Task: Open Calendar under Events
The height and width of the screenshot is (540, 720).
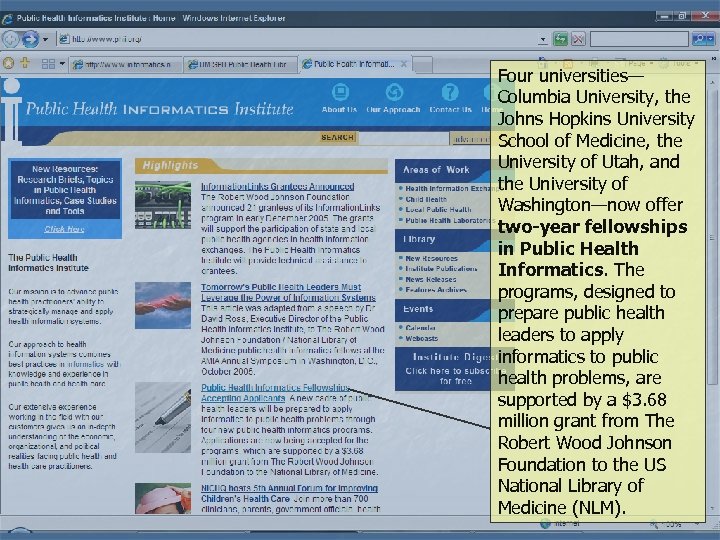Action: coord(420,328)
